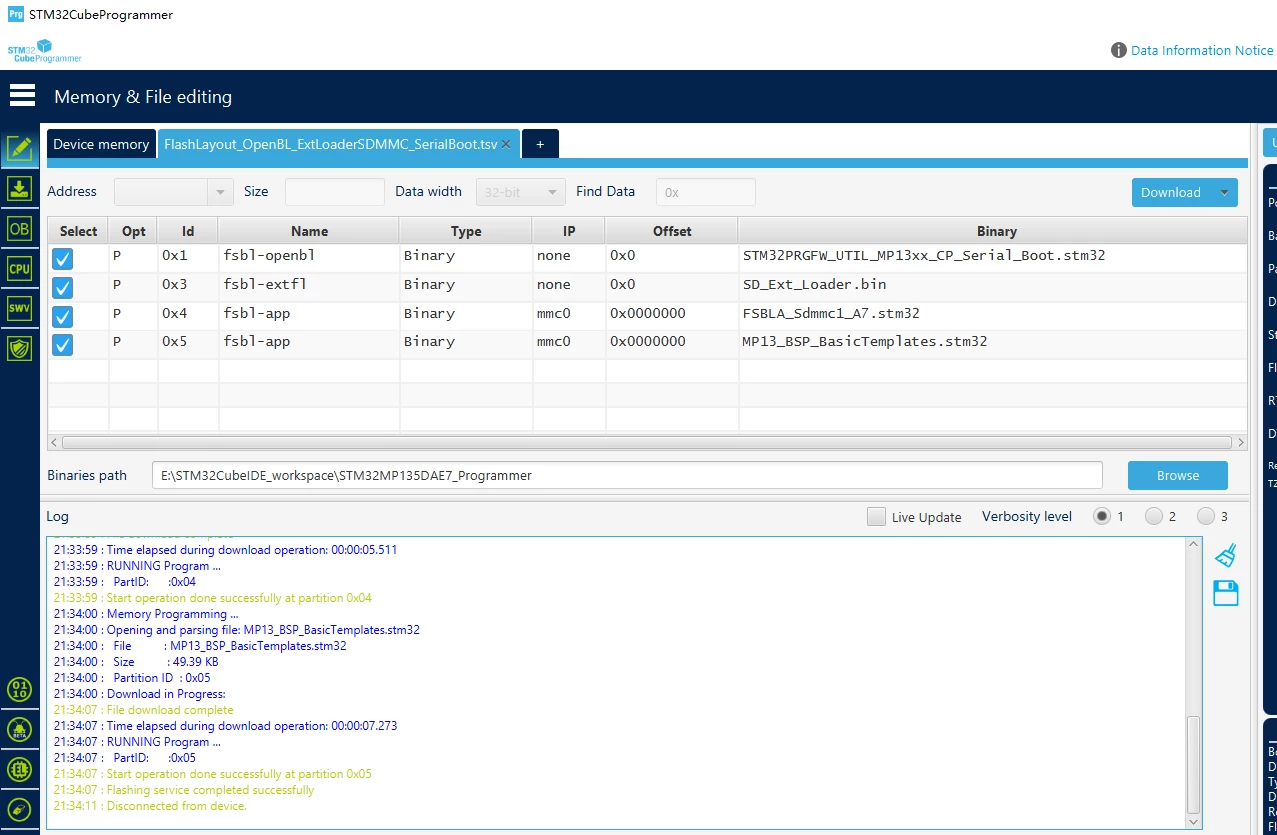
Task: Open the external loader EL icon
Action: (x=19, y=769)
